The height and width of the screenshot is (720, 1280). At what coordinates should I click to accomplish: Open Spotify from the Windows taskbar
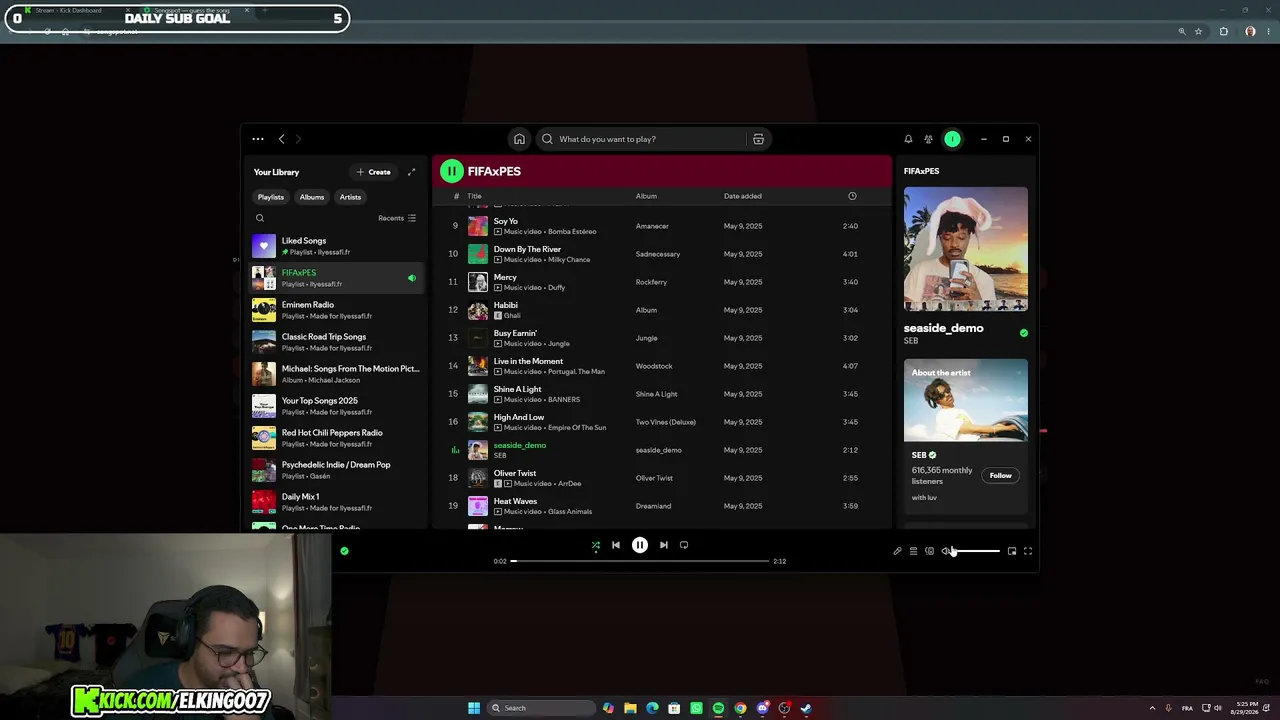click(x=718, y=708)
